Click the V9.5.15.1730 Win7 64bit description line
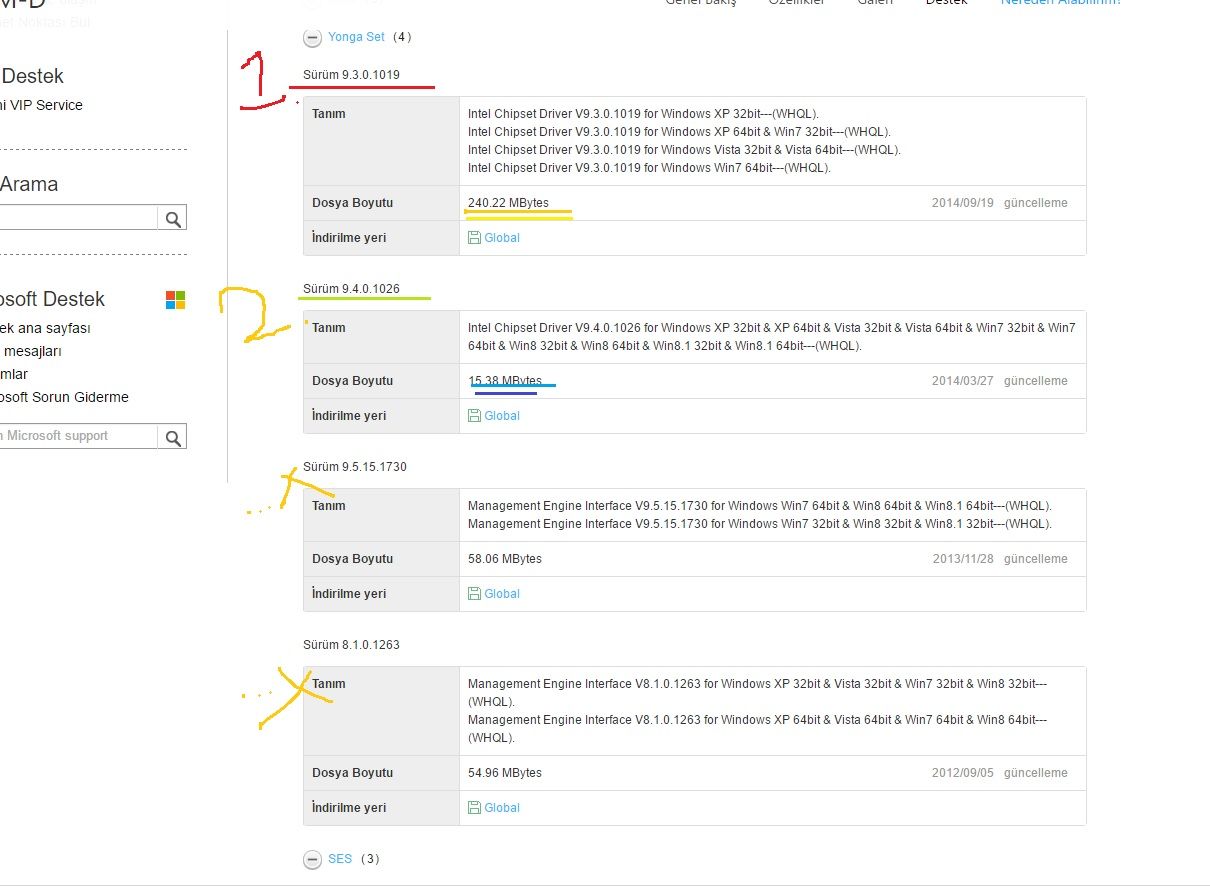Screen dimensions: 1210x886 point(760,506)
